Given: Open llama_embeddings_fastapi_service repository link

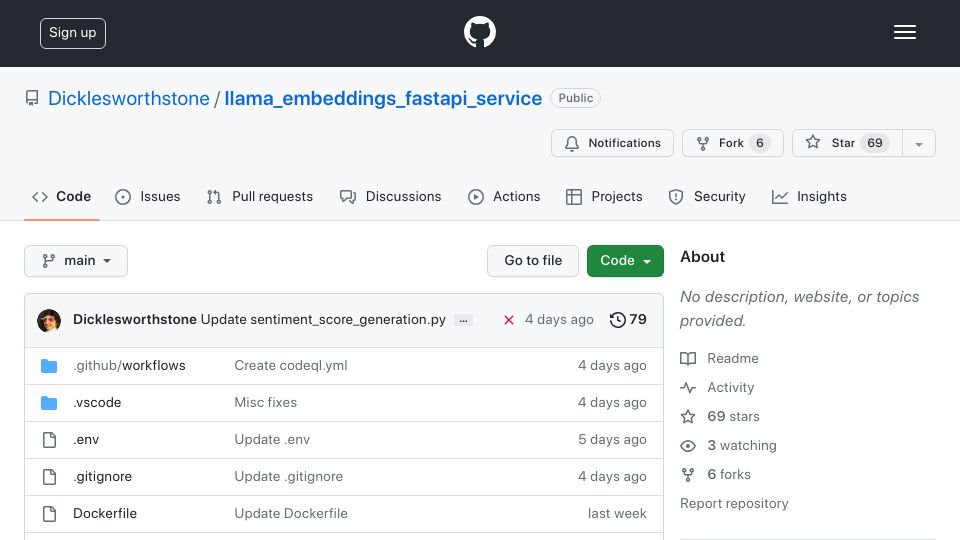Looking at the screenshot, I should pos(383,98).
